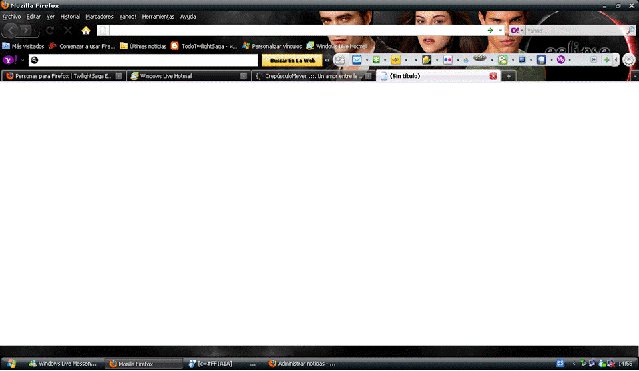Reload the current page
The width and height of the screenshot is (639, 371).
(50, 31)
